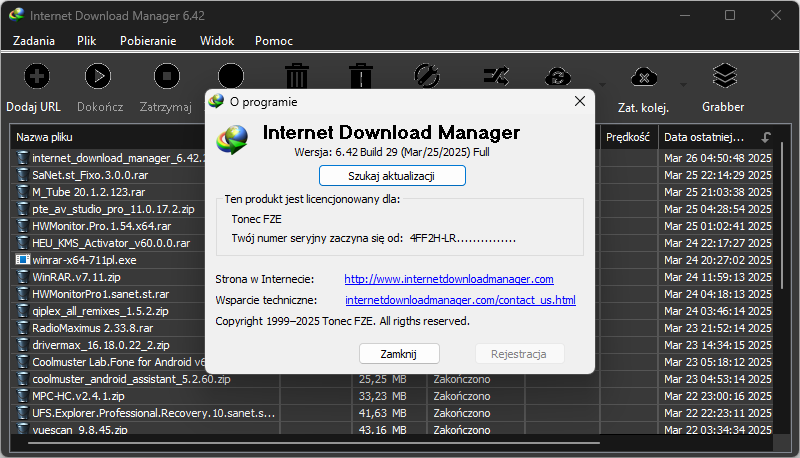Open the Pobieranie menu
800x458 pixels.
(x=148, y=41)
